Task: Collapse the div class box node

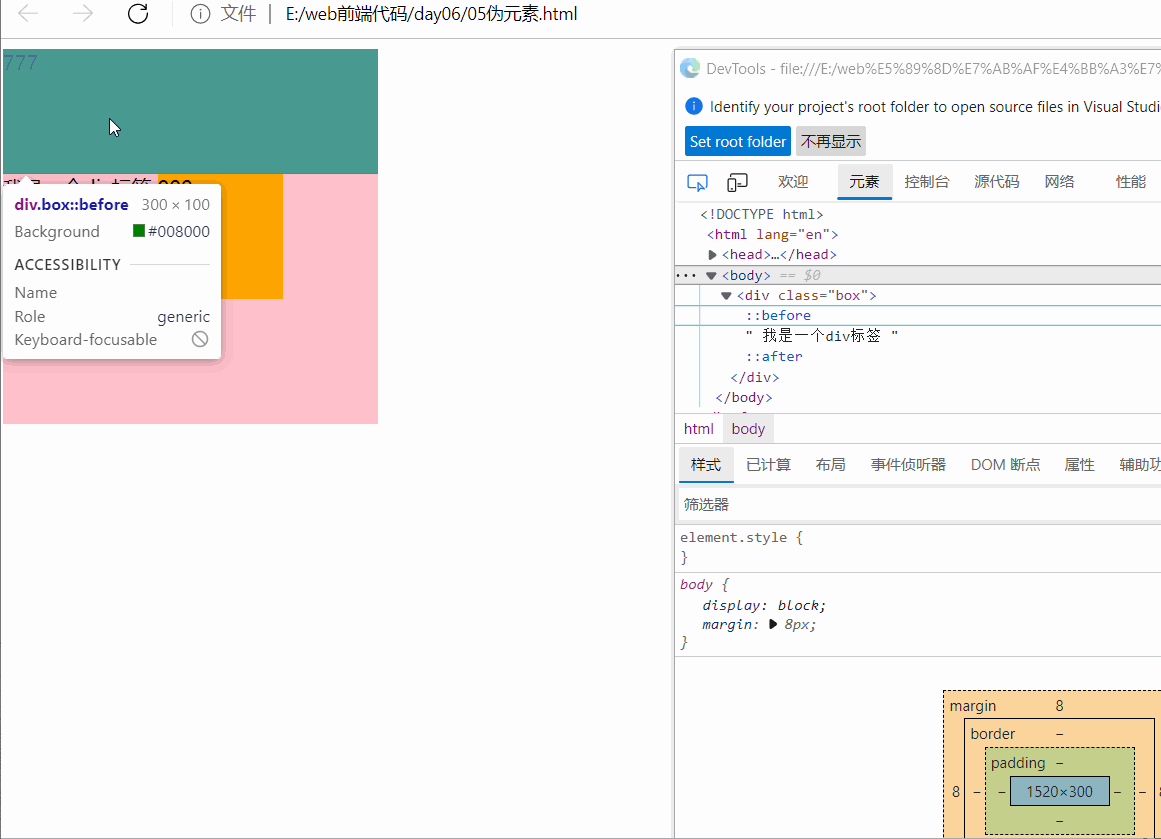Action: coord(726,295)
